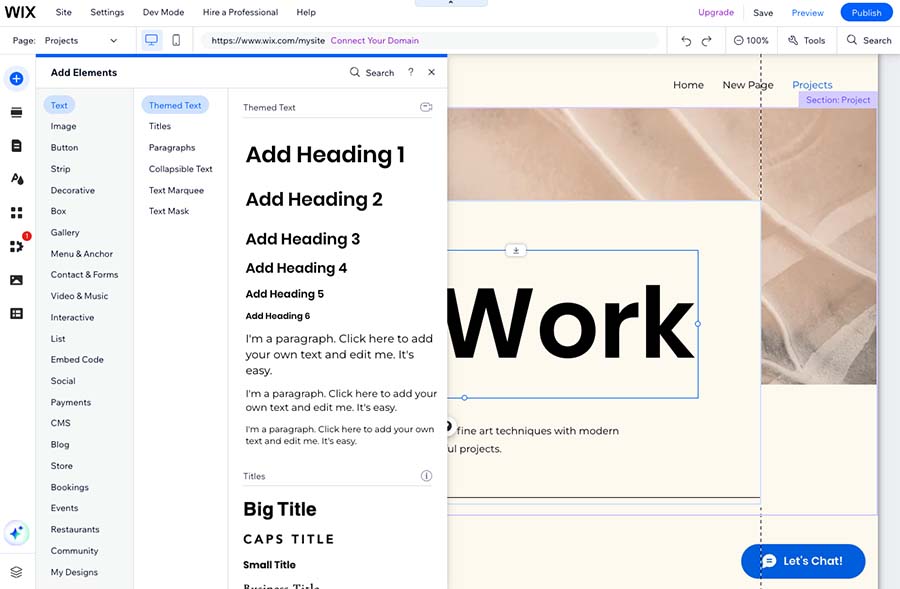Image resolution: width=900 pixels, height=589 pixels.
Task: Open the Sections panel in left sidebar
Action: click(17, 112)
